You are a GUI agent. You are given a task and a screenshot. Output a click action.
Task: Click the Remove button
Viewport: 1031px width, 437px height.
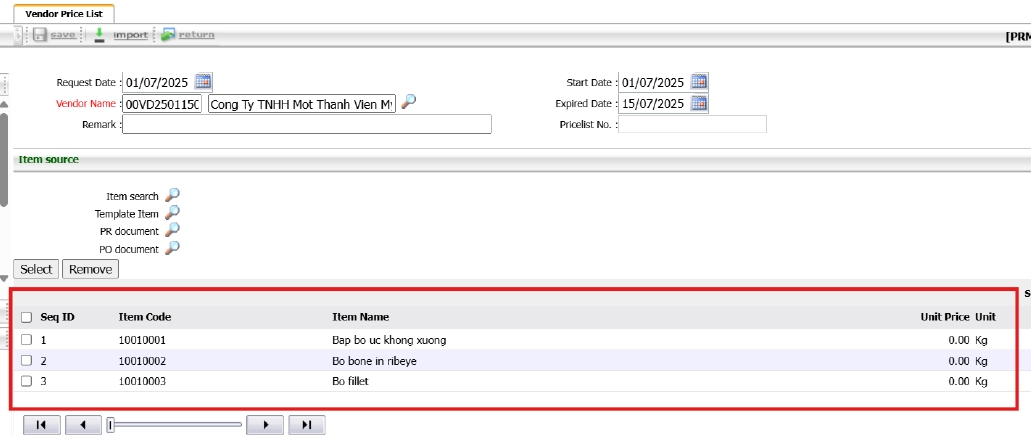pos(90,269)
